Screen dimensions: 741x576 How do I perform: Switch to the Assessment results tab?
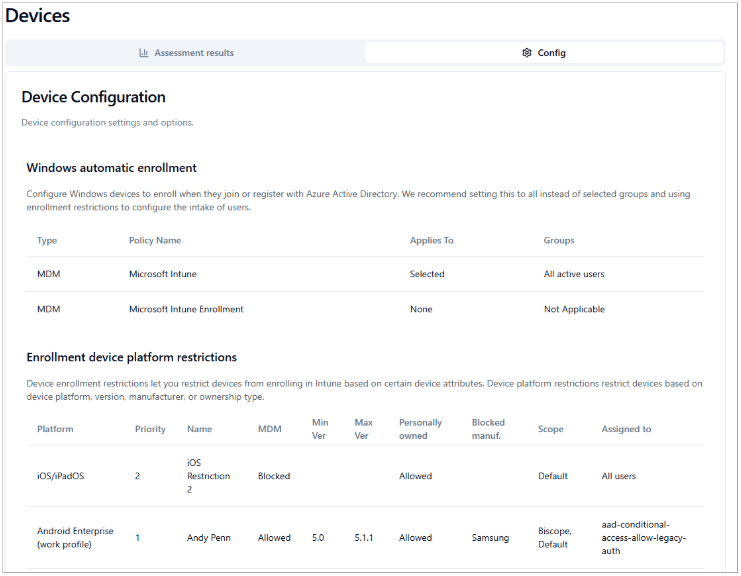[187, 53]
